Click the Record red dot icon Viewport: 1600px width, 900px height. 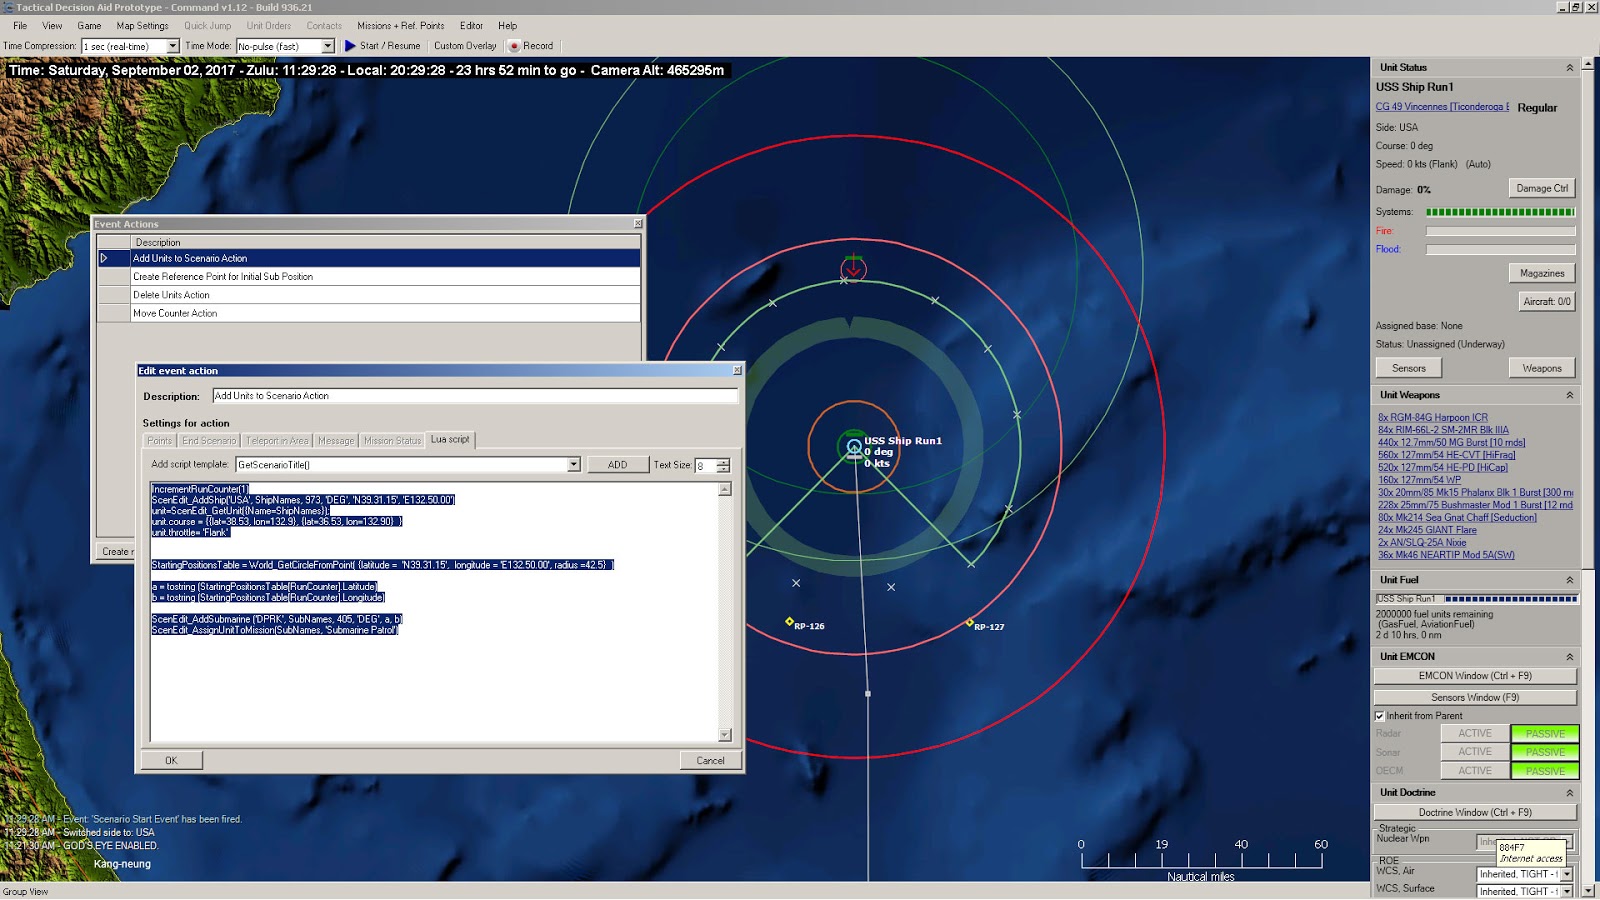[x=515, y=46]
